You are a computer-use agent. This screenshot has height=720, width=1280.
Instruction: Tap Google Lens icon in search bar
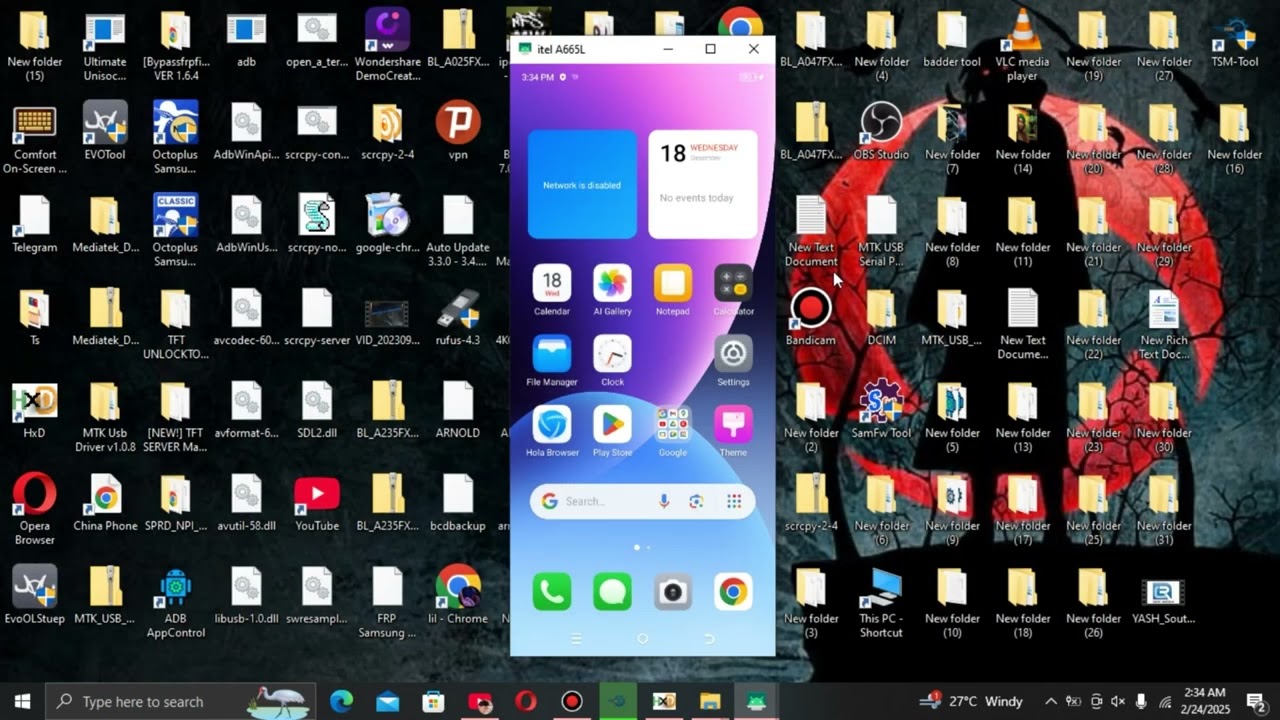[696, 501]
